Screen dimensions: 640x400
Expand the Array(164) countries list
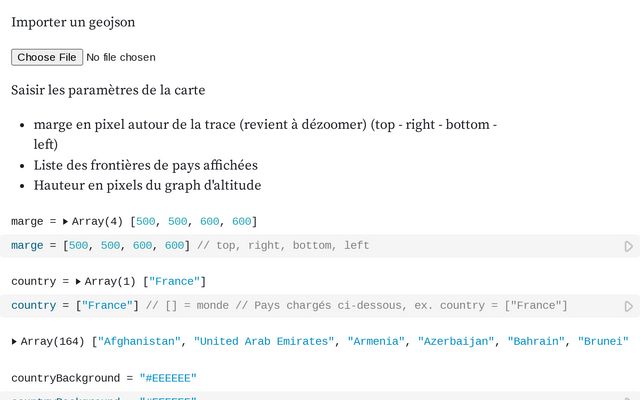click(x=14, y=341)
